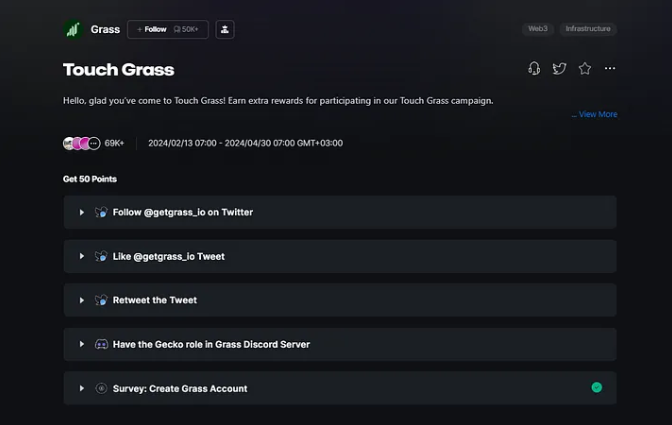Viewport: 672px width, 425px height.
Task: Open the Grass space name link
Action: tap(105, 30)
